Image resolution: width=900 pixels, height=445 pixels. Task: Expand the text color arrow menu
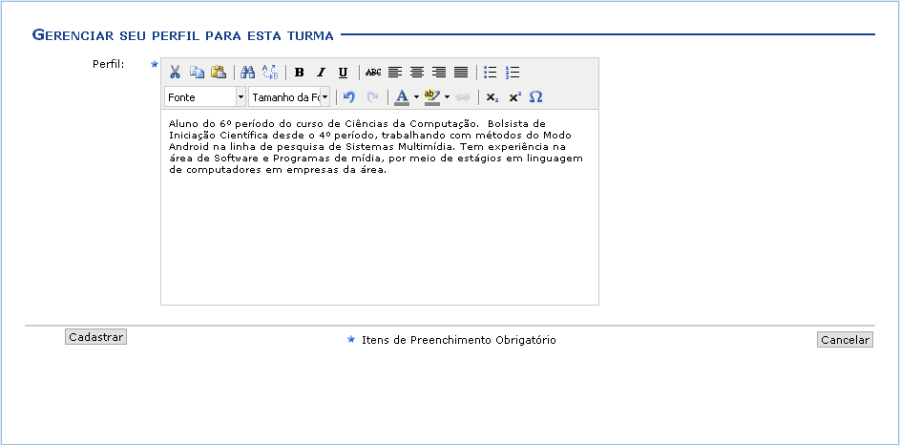(x=416, y=97)
